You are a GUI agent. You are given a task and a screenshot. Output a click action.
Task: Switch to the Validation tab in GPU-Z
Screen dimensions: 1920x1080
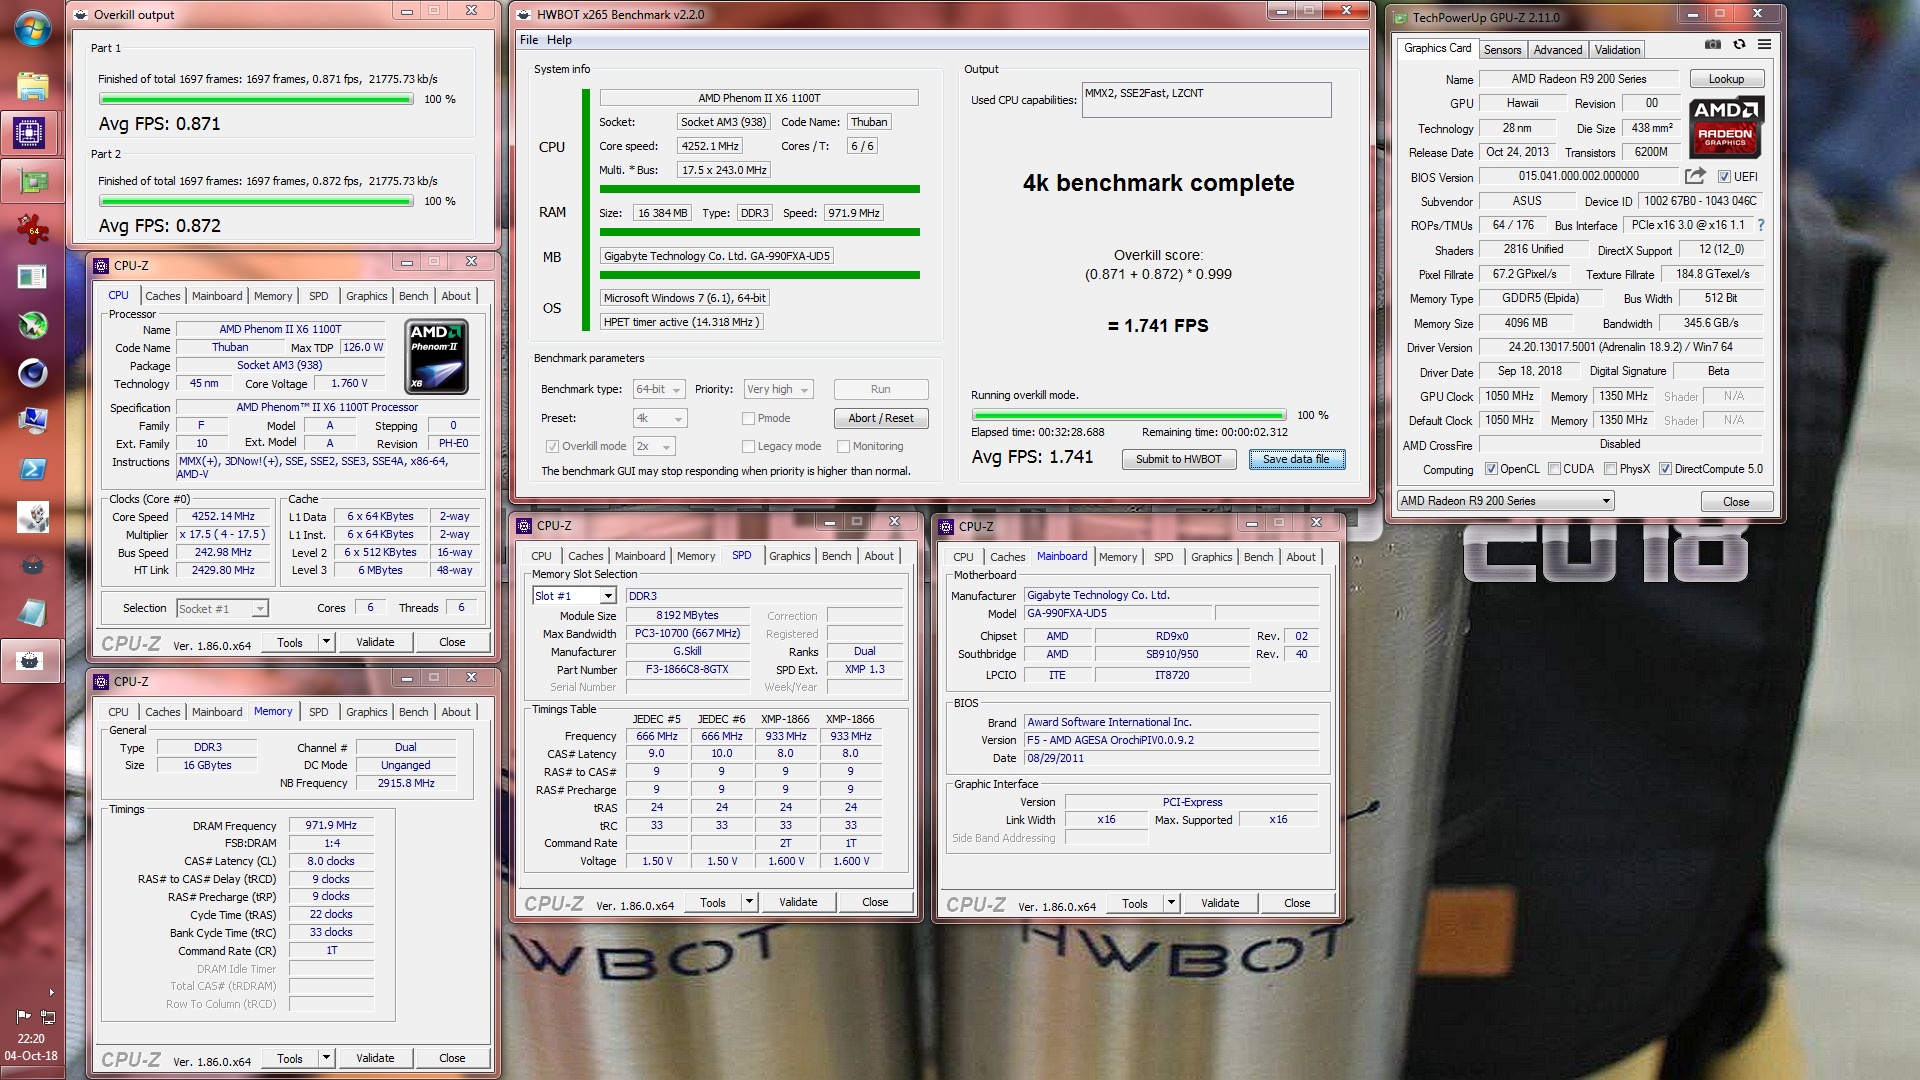(1617, 50)
